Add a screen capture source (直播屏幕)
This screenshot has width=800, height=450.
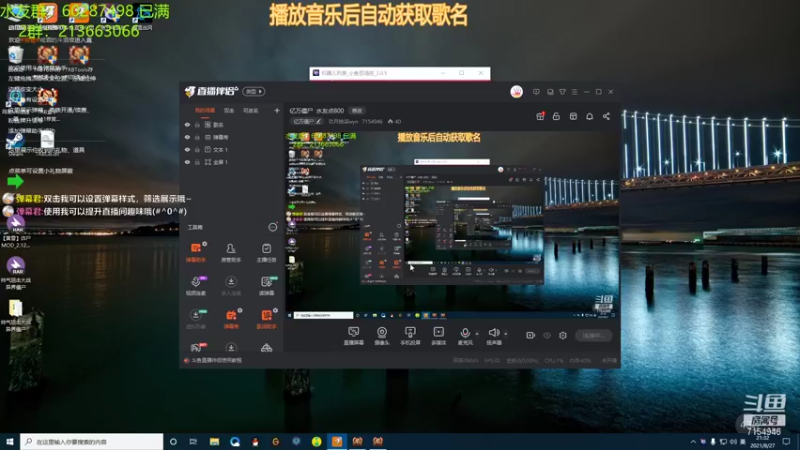pos(354,336)
